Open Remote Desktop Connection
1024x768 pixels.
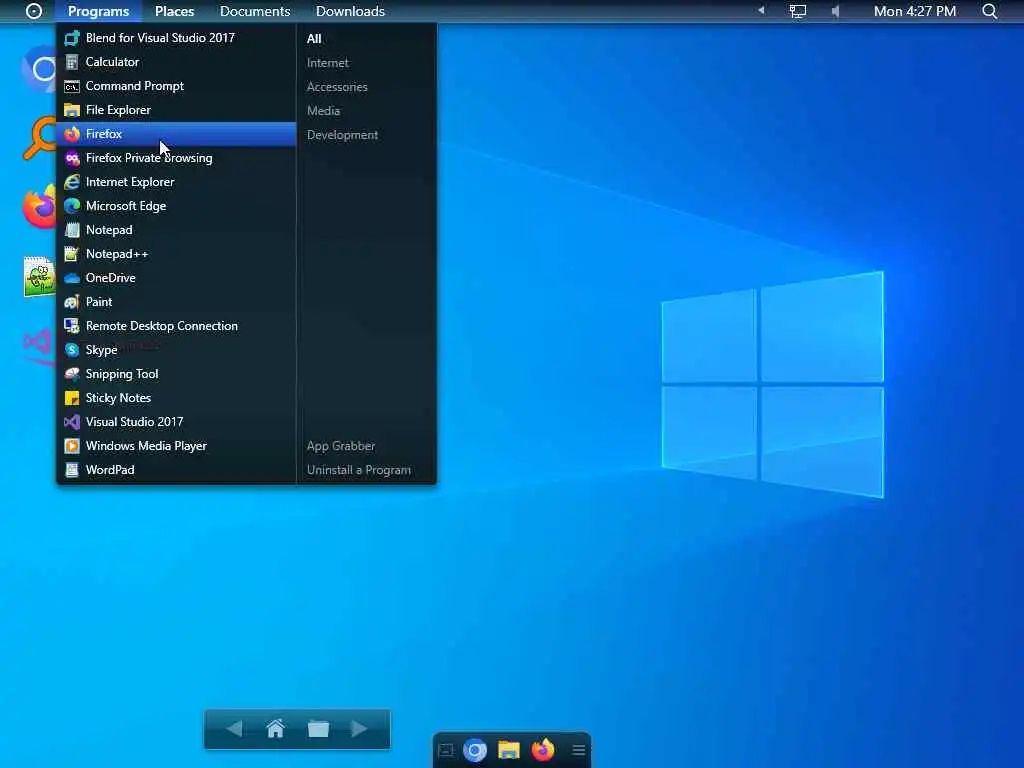176,326
